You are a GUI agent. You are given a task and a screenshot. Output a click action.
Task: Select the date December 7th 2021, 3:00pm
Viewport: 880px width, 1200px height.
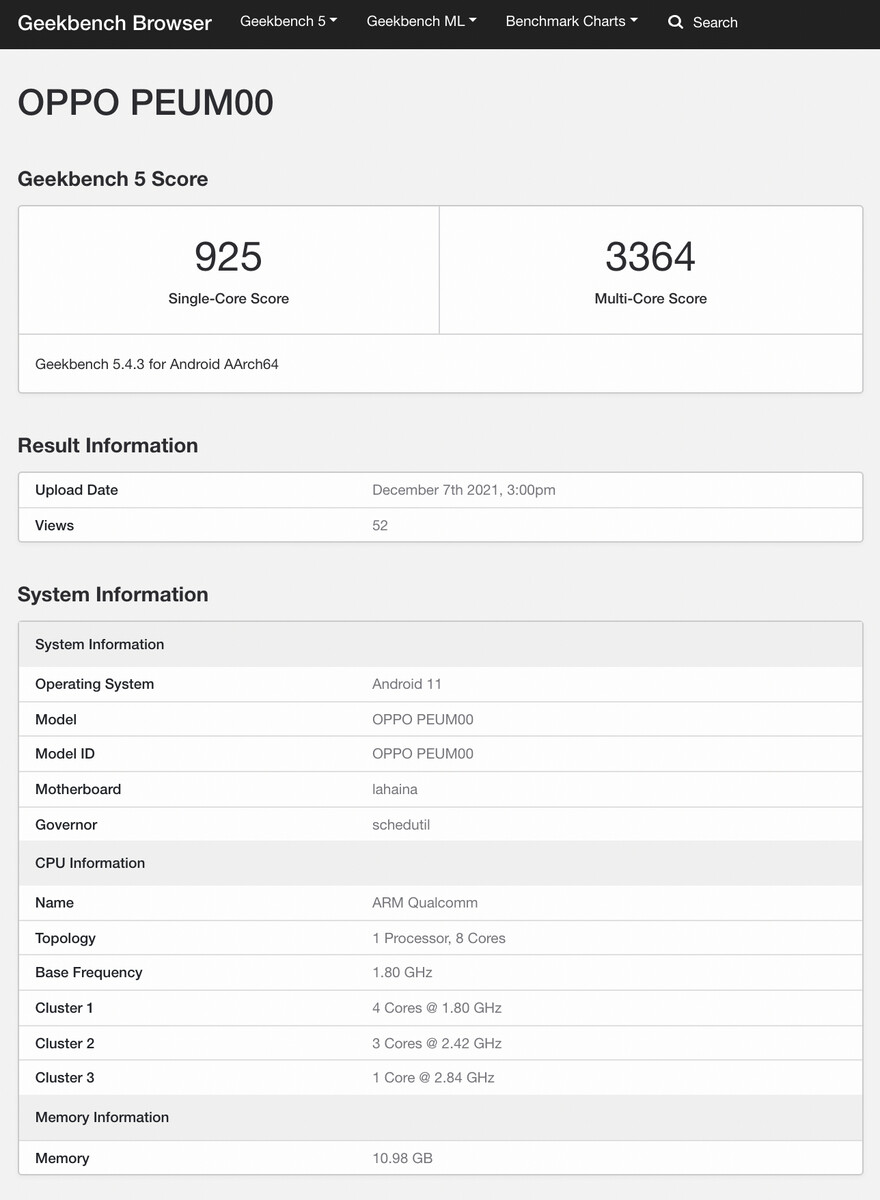tap(464, 490)
